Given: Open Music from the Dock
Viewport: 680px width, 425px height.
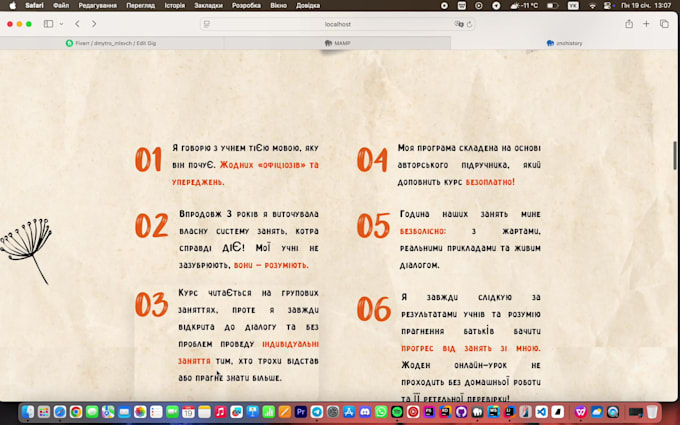Looking at the screenshot, I should pyautogui.click(x=220, y=412).
